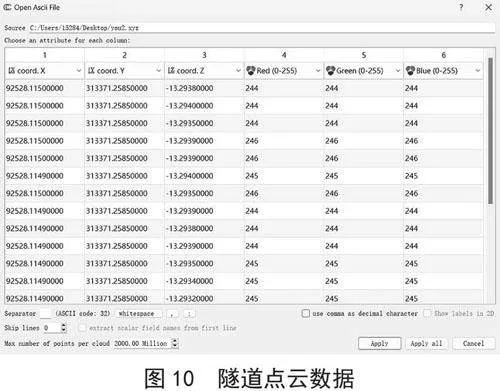Expand the Green (0-255) attribute dropdown
Image resolution: width=500 pixels, height=391 pixels.
[363, 71]
